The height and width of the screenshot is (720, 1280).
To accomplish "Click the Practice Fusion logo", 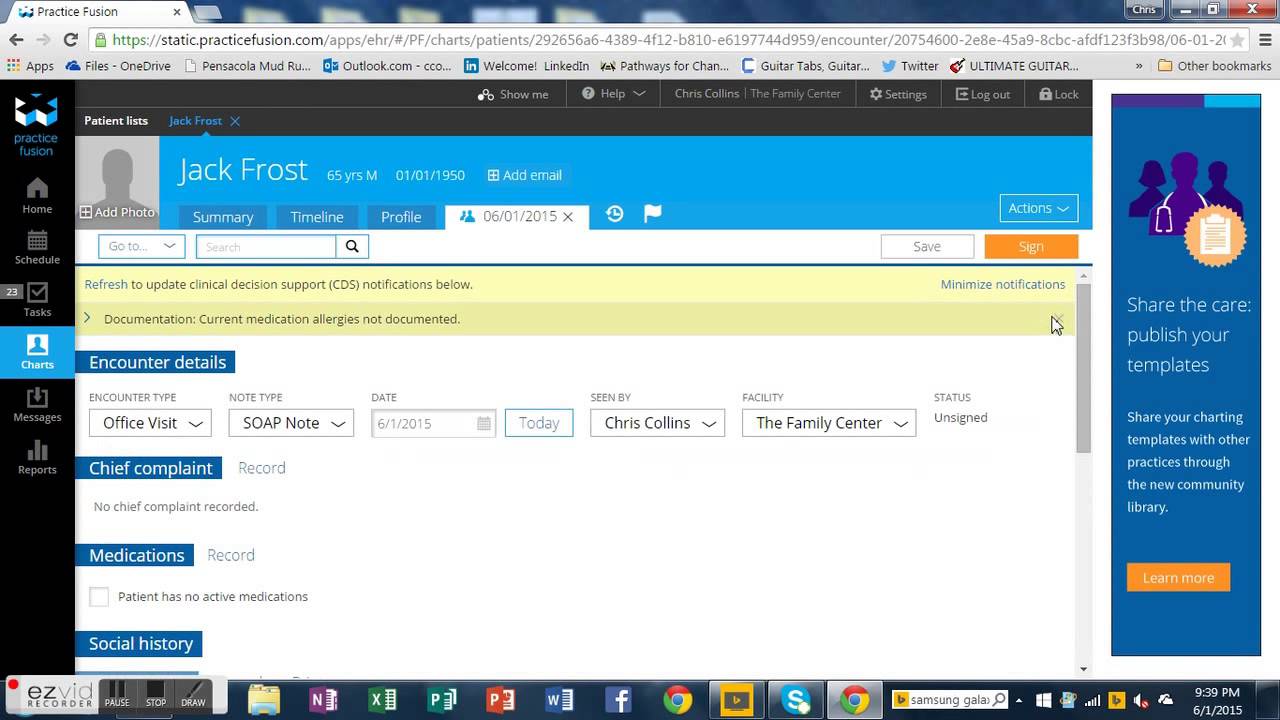I will click(x=37, y=125).
